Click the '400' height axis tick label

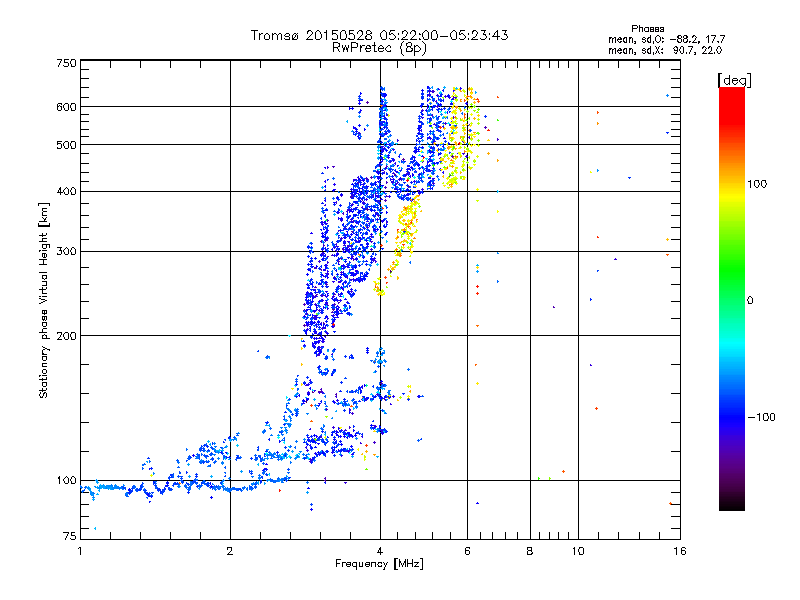(66, 192)
